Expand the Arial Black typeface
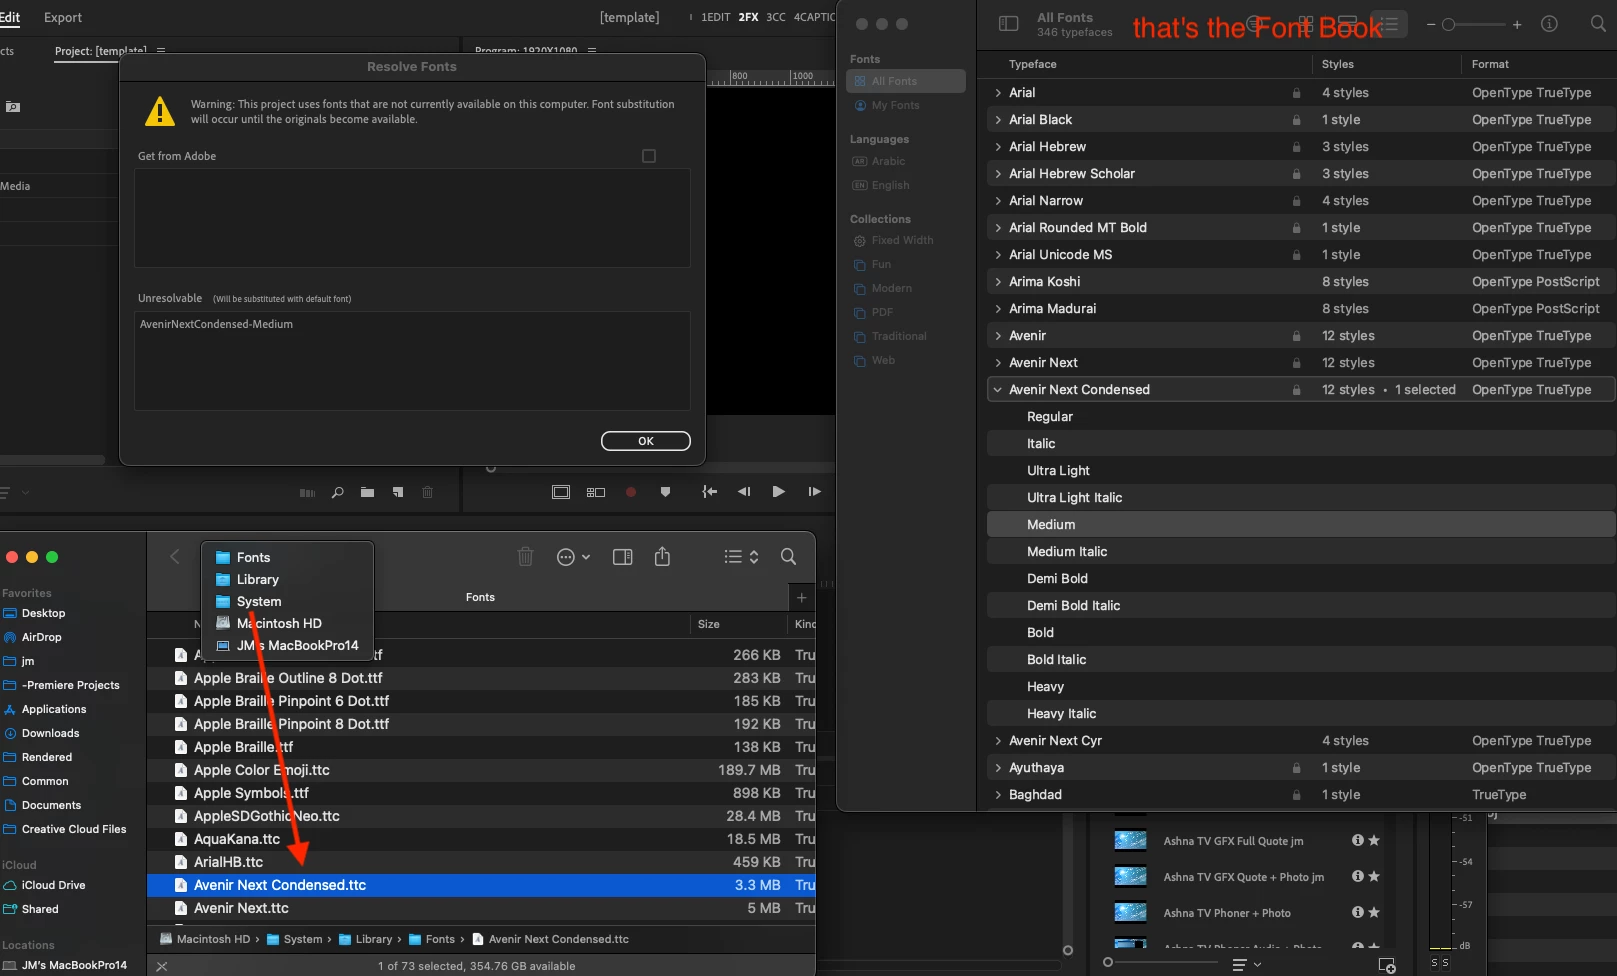The image size is (1617, 976). pyautogui.click(x=998, y=120)
